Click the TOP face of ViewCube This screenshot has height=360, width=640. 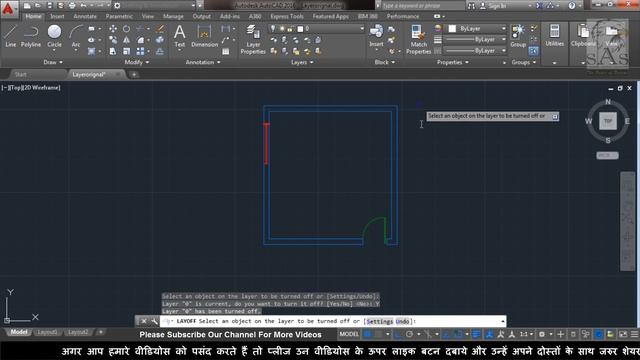pos(608,121)
